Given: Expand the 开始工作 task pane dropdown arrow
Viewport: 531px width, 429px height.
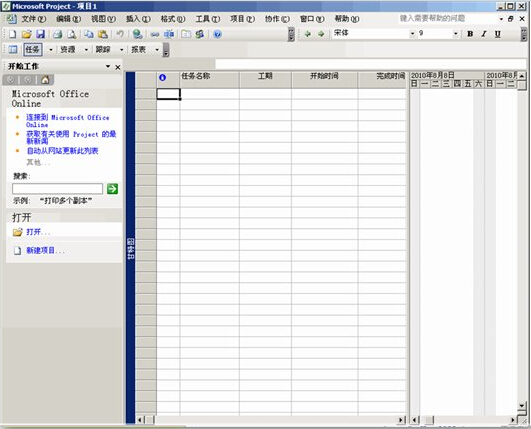Looking at the screenshot, I should point(108,66).
